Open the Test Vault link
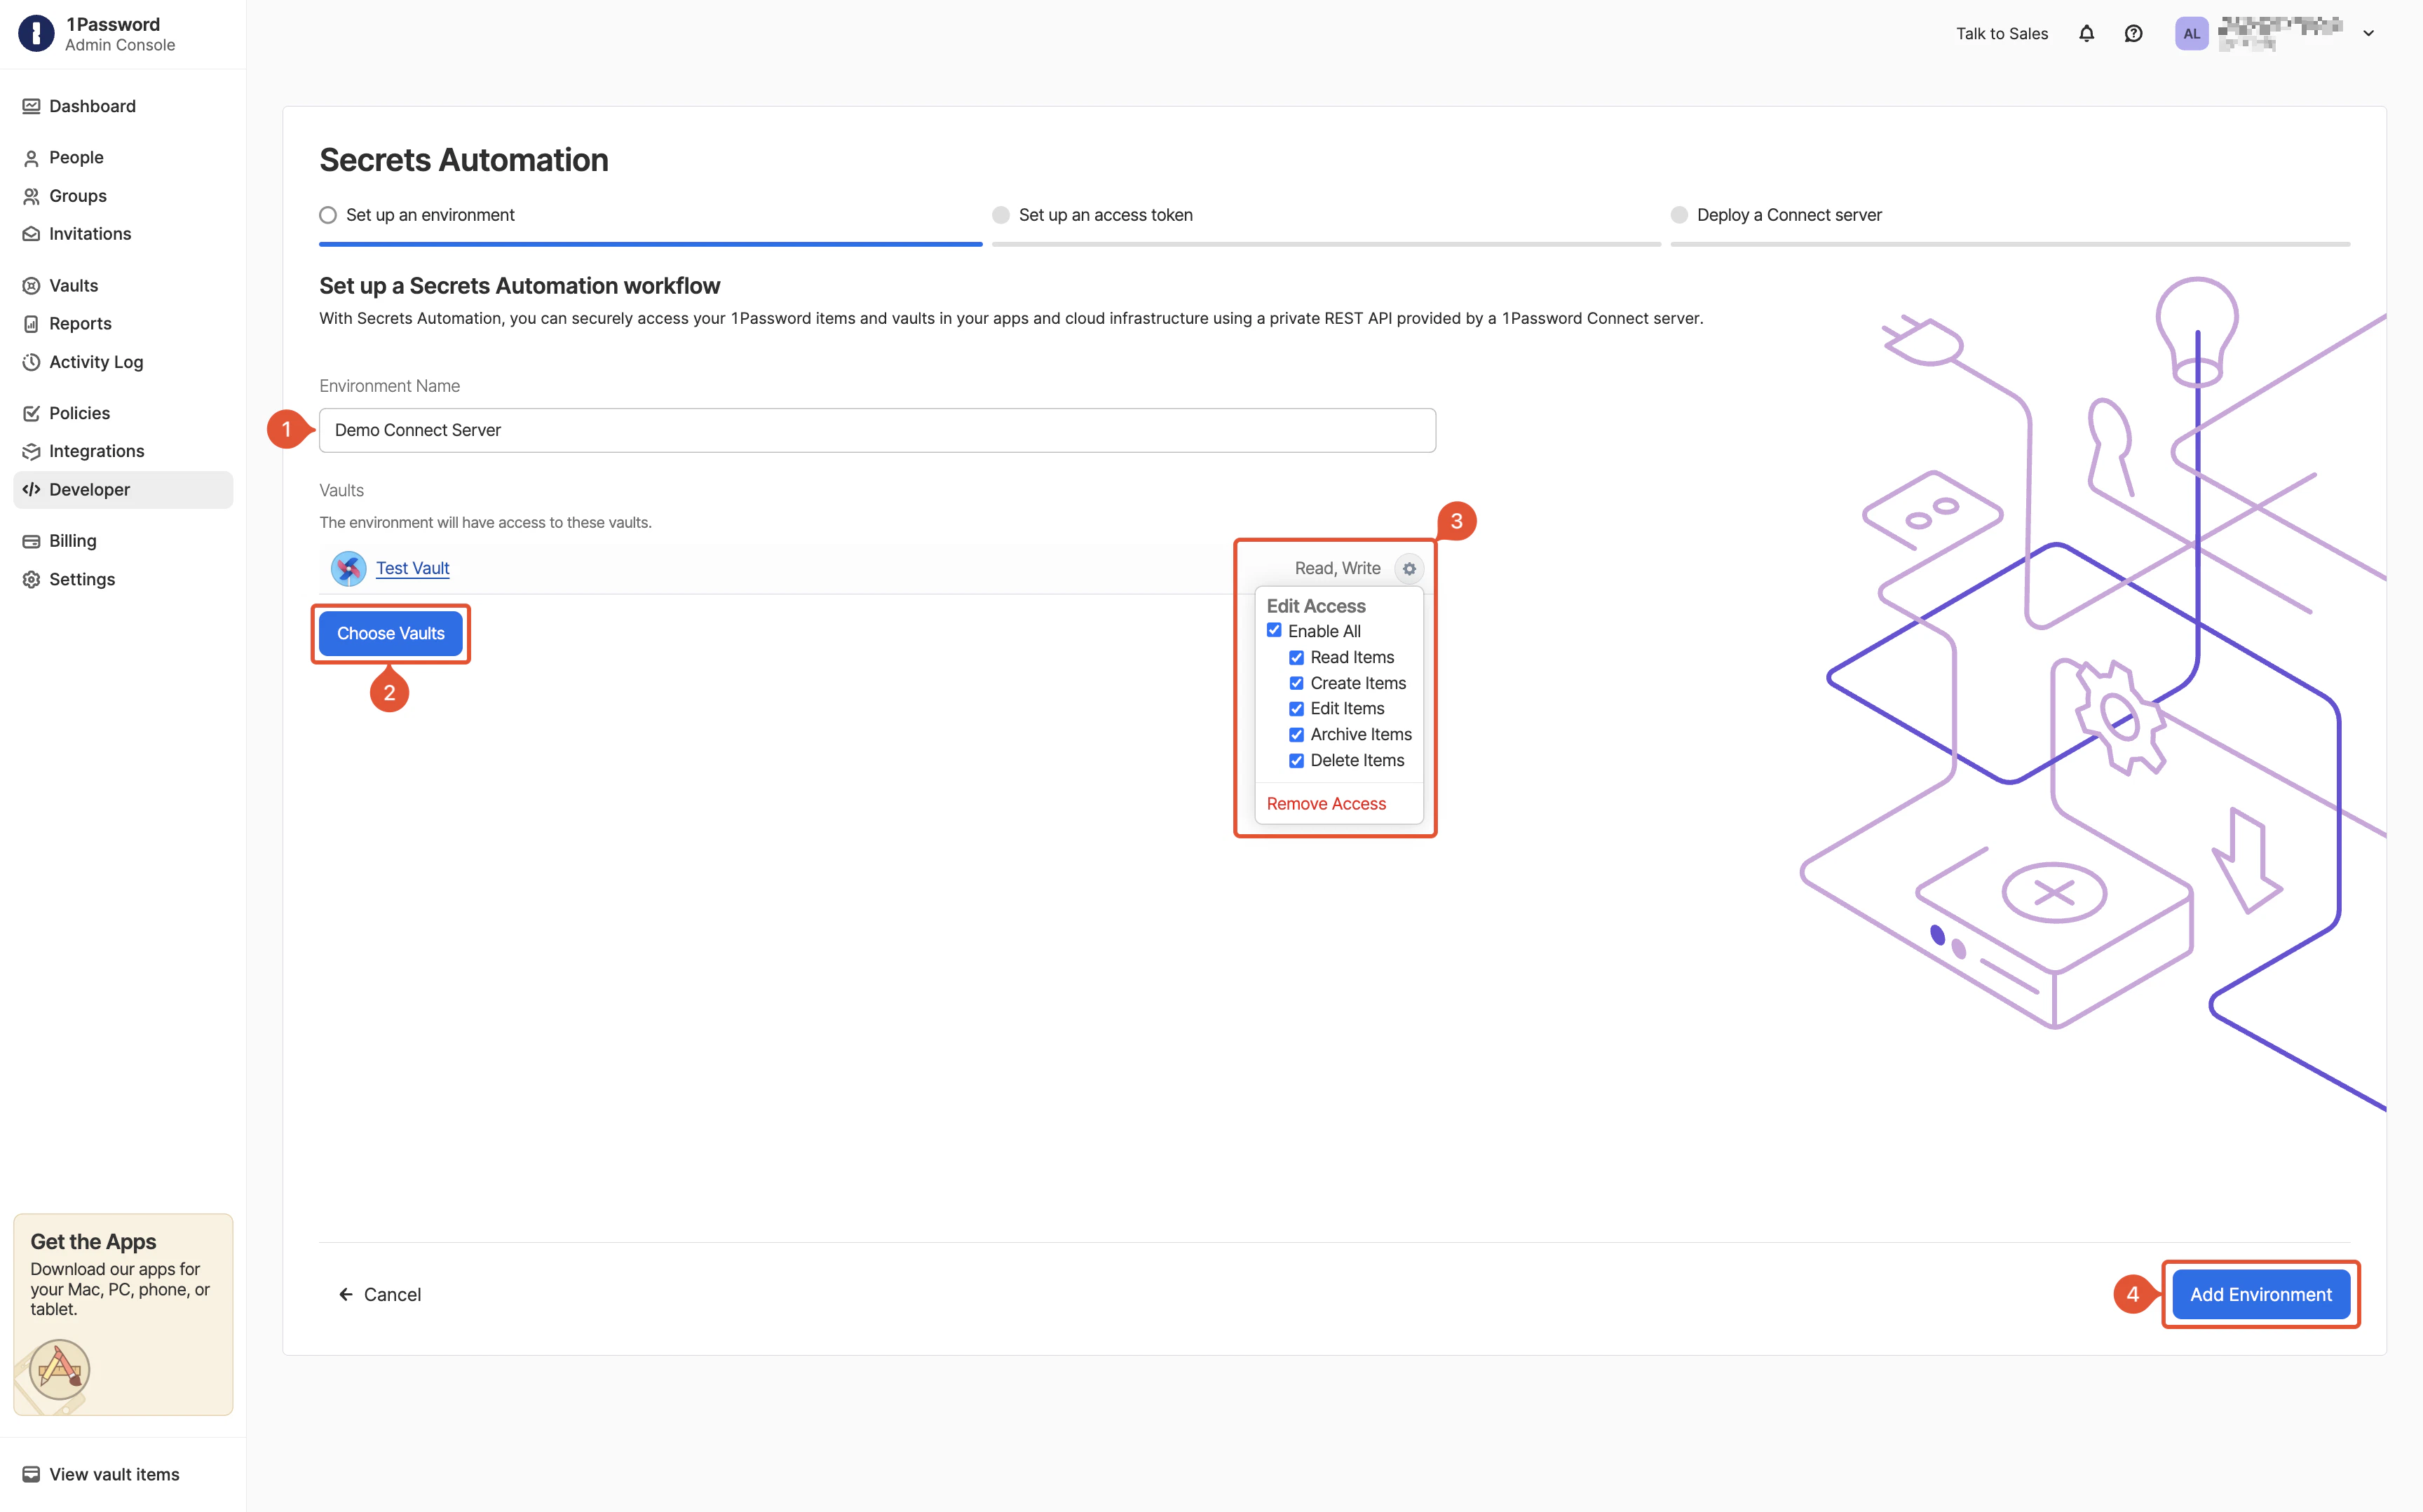Screen dimensions: 2423x1512 pos(412,568)
